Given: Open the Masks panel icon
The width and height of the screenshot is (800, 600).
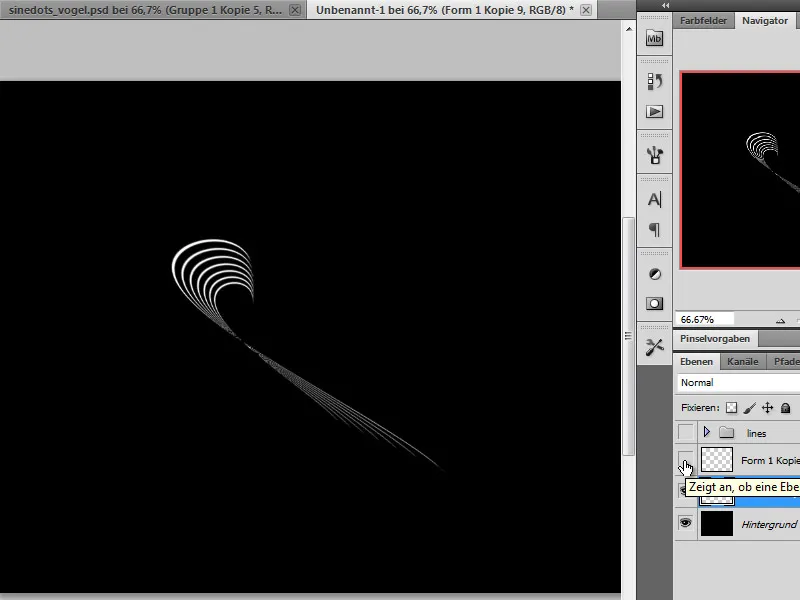Looking at the screenshot, I should pyautogui.click(x=655, y=304).
